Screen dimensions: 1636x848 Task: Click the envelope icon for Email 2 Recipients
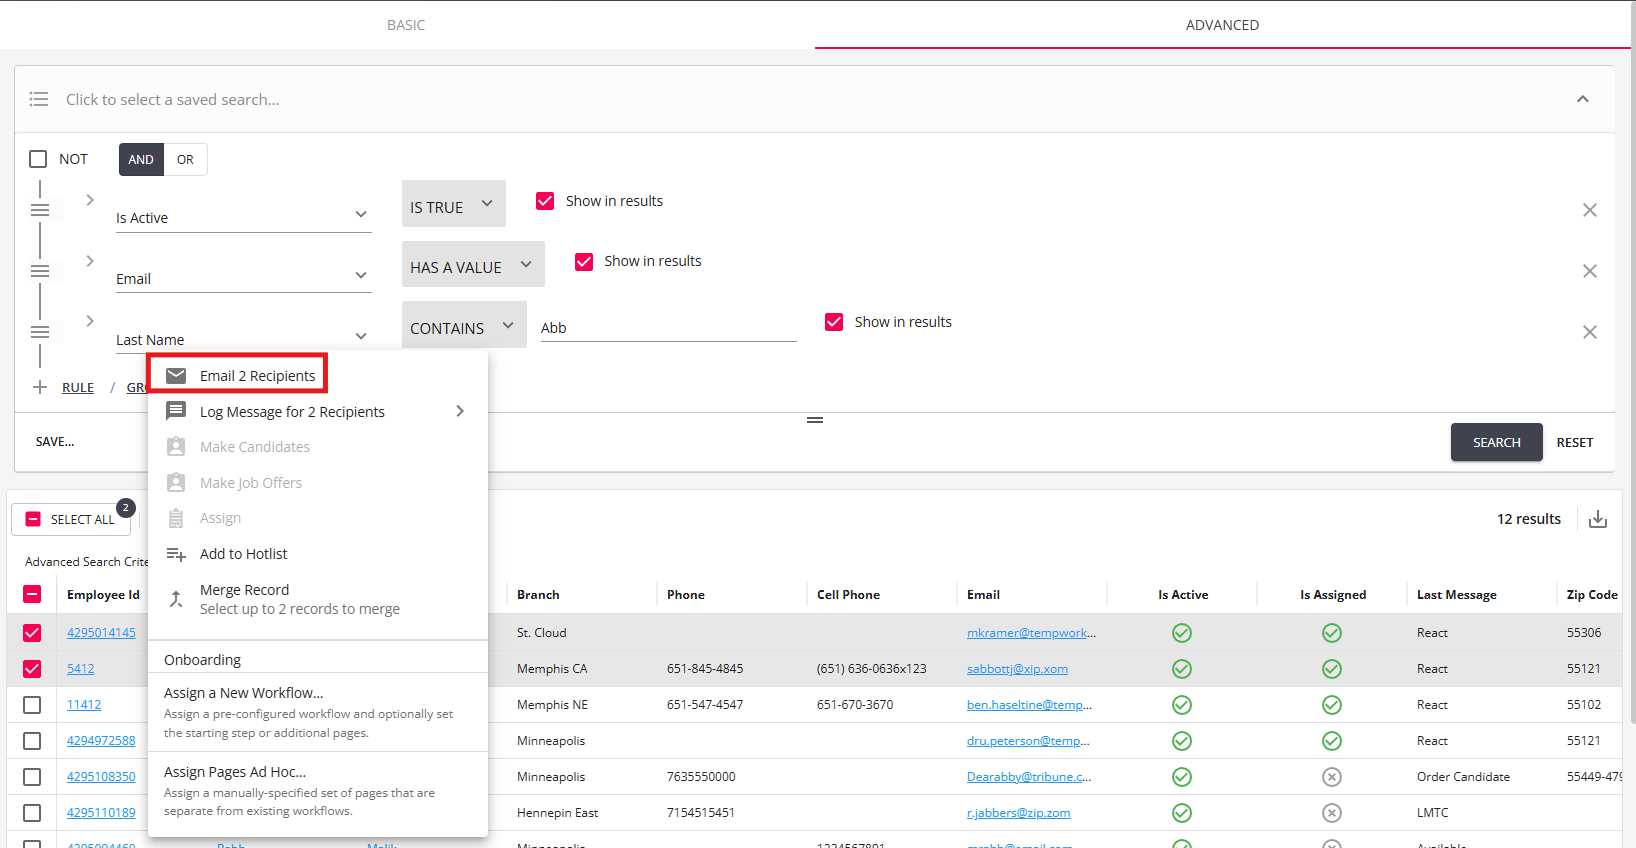point(176,376)
